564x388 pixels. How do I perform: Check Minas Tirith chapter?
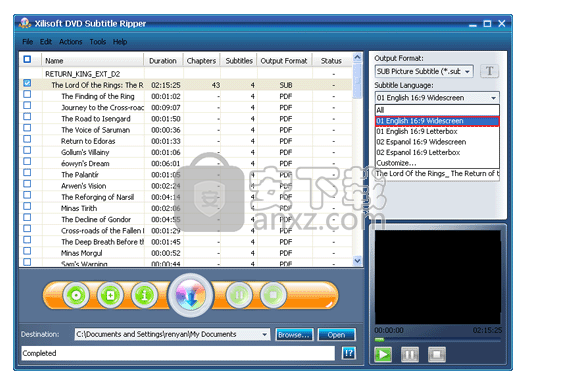click(27, 206)
